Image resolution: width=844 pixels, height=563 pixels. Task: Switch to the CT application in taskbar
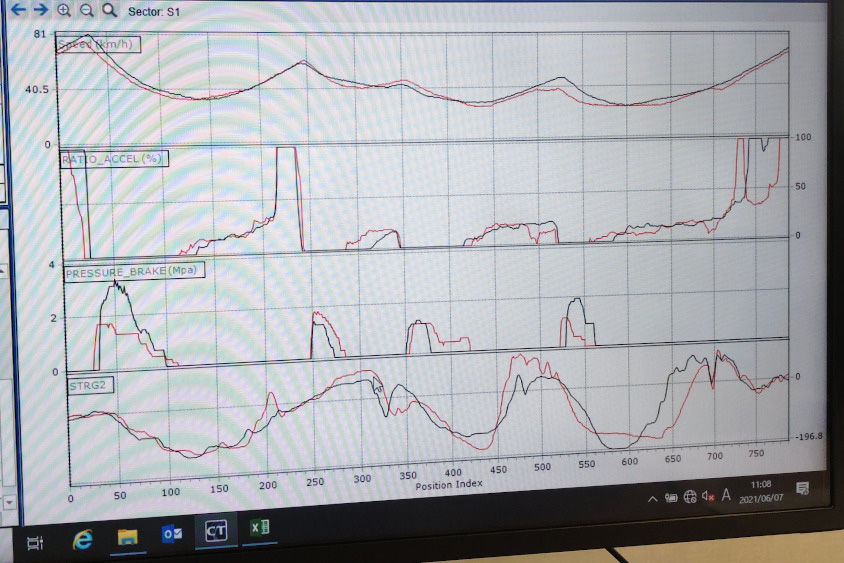pos(216,531)
